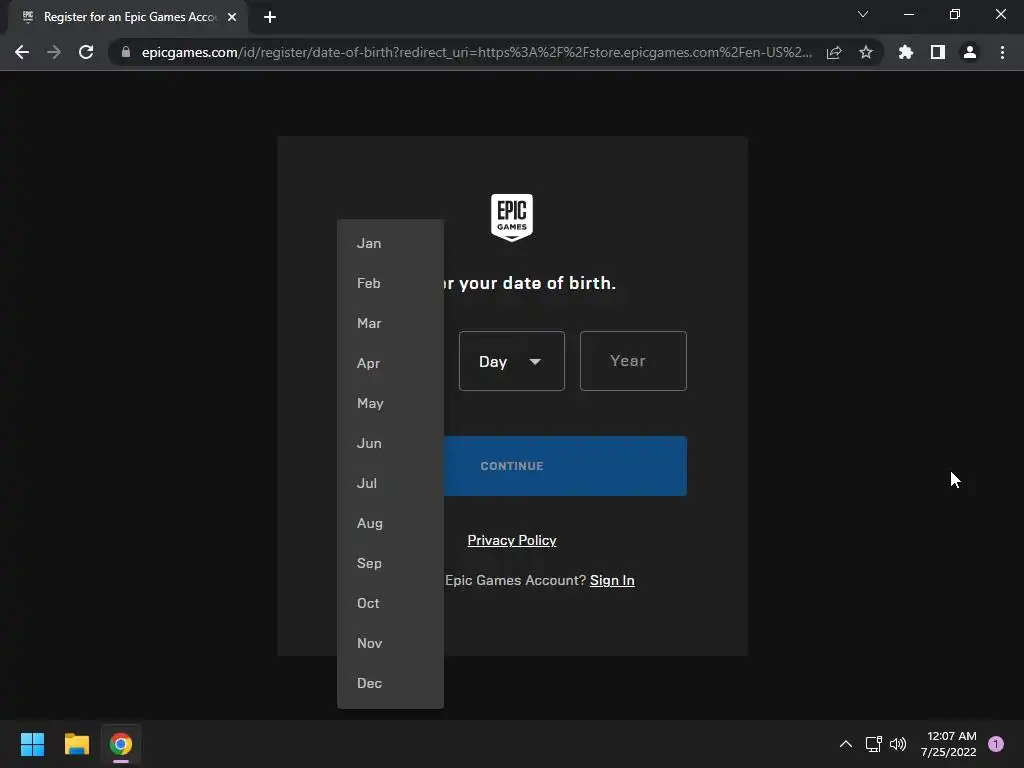1024x768 pixels.
Task: Click the Year input field
Action: tap(633, 361)
